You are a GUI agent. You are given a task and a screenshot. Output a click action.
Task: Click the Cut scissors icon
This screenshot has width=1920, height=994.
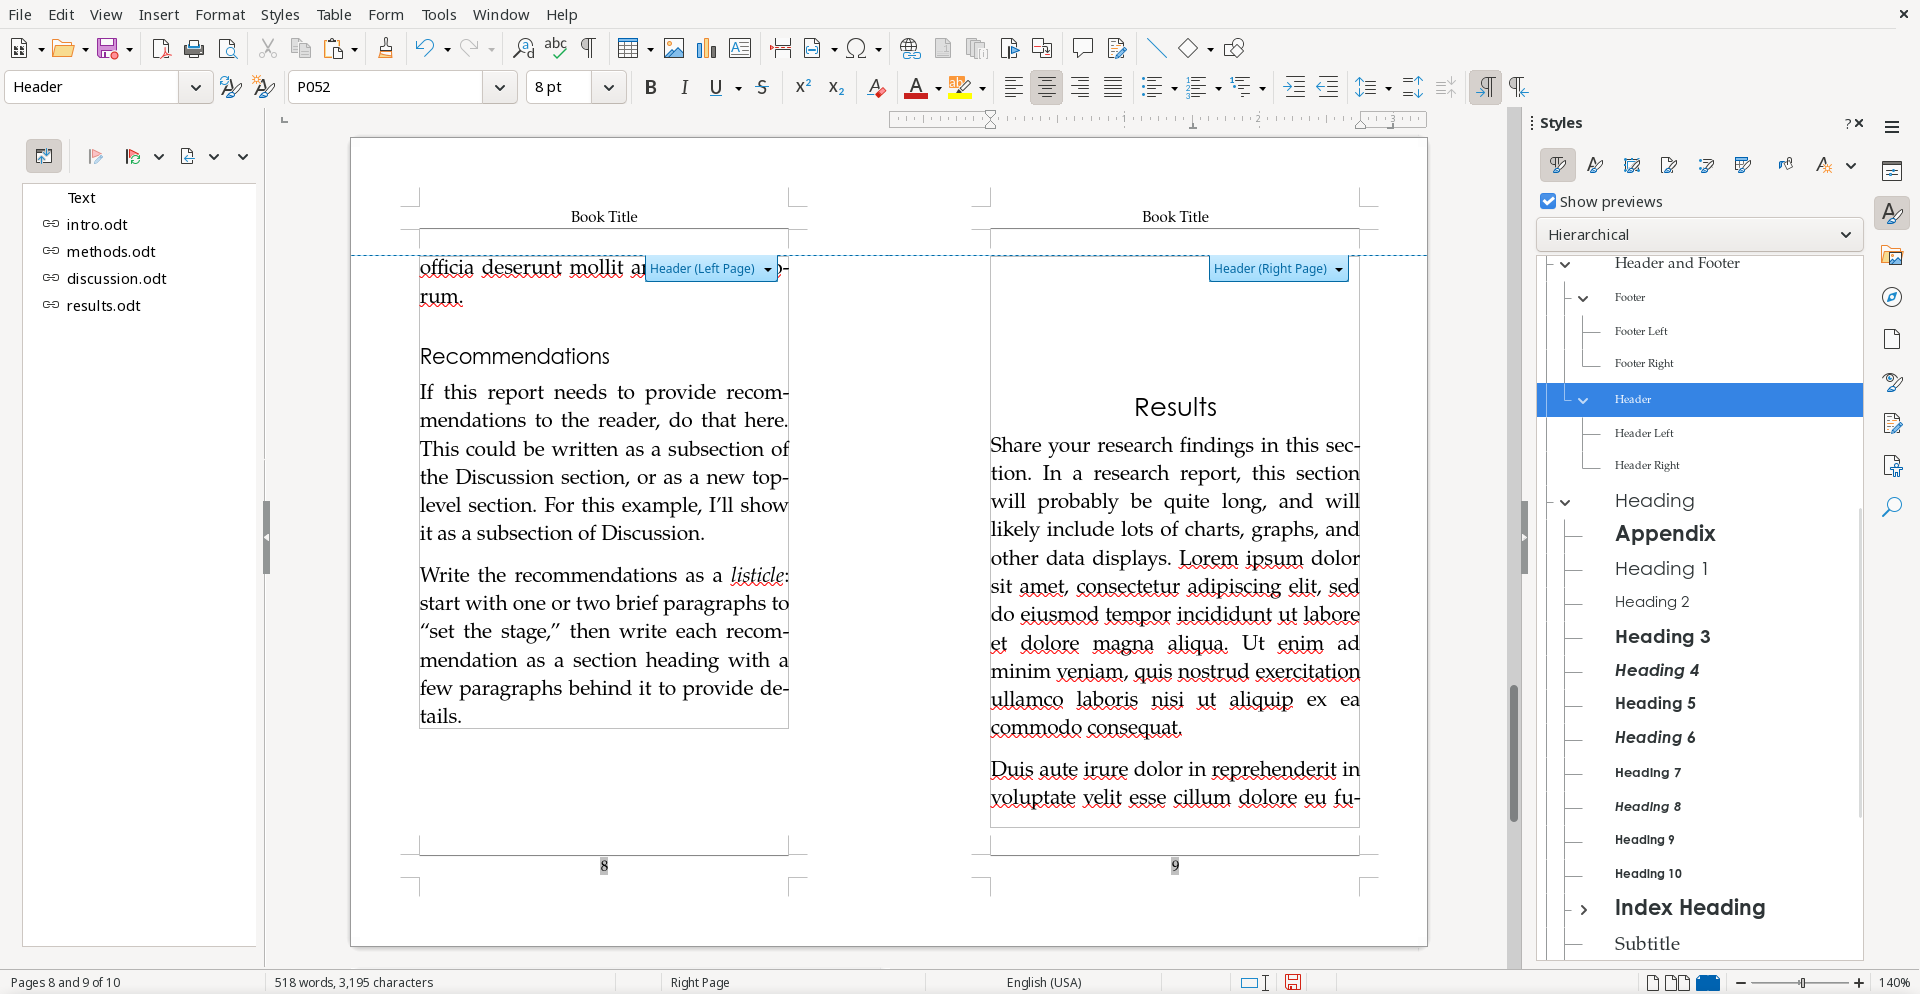click(x=267, y=48)
